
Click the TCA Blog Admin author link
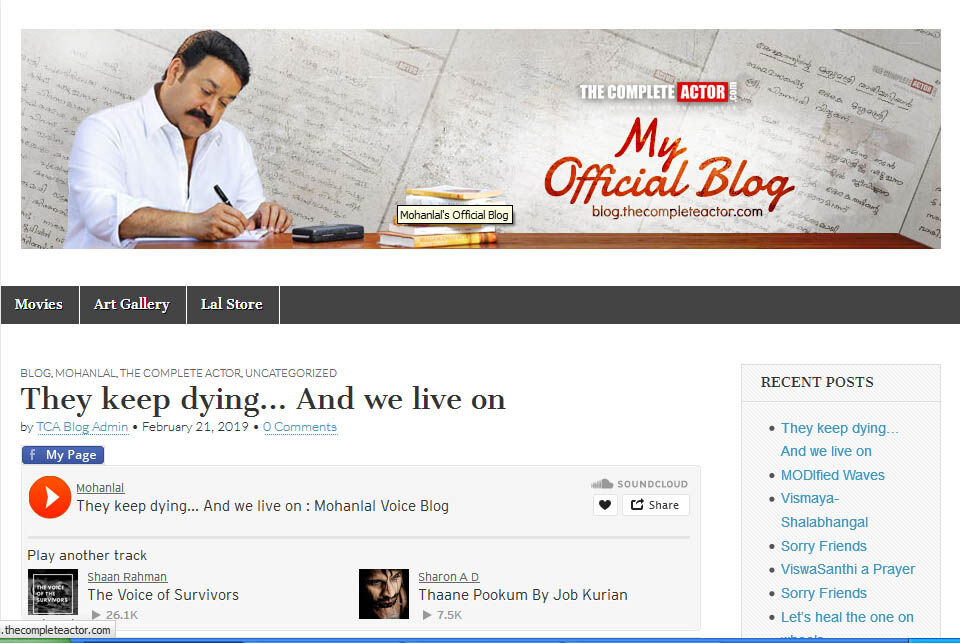[82, 427]
